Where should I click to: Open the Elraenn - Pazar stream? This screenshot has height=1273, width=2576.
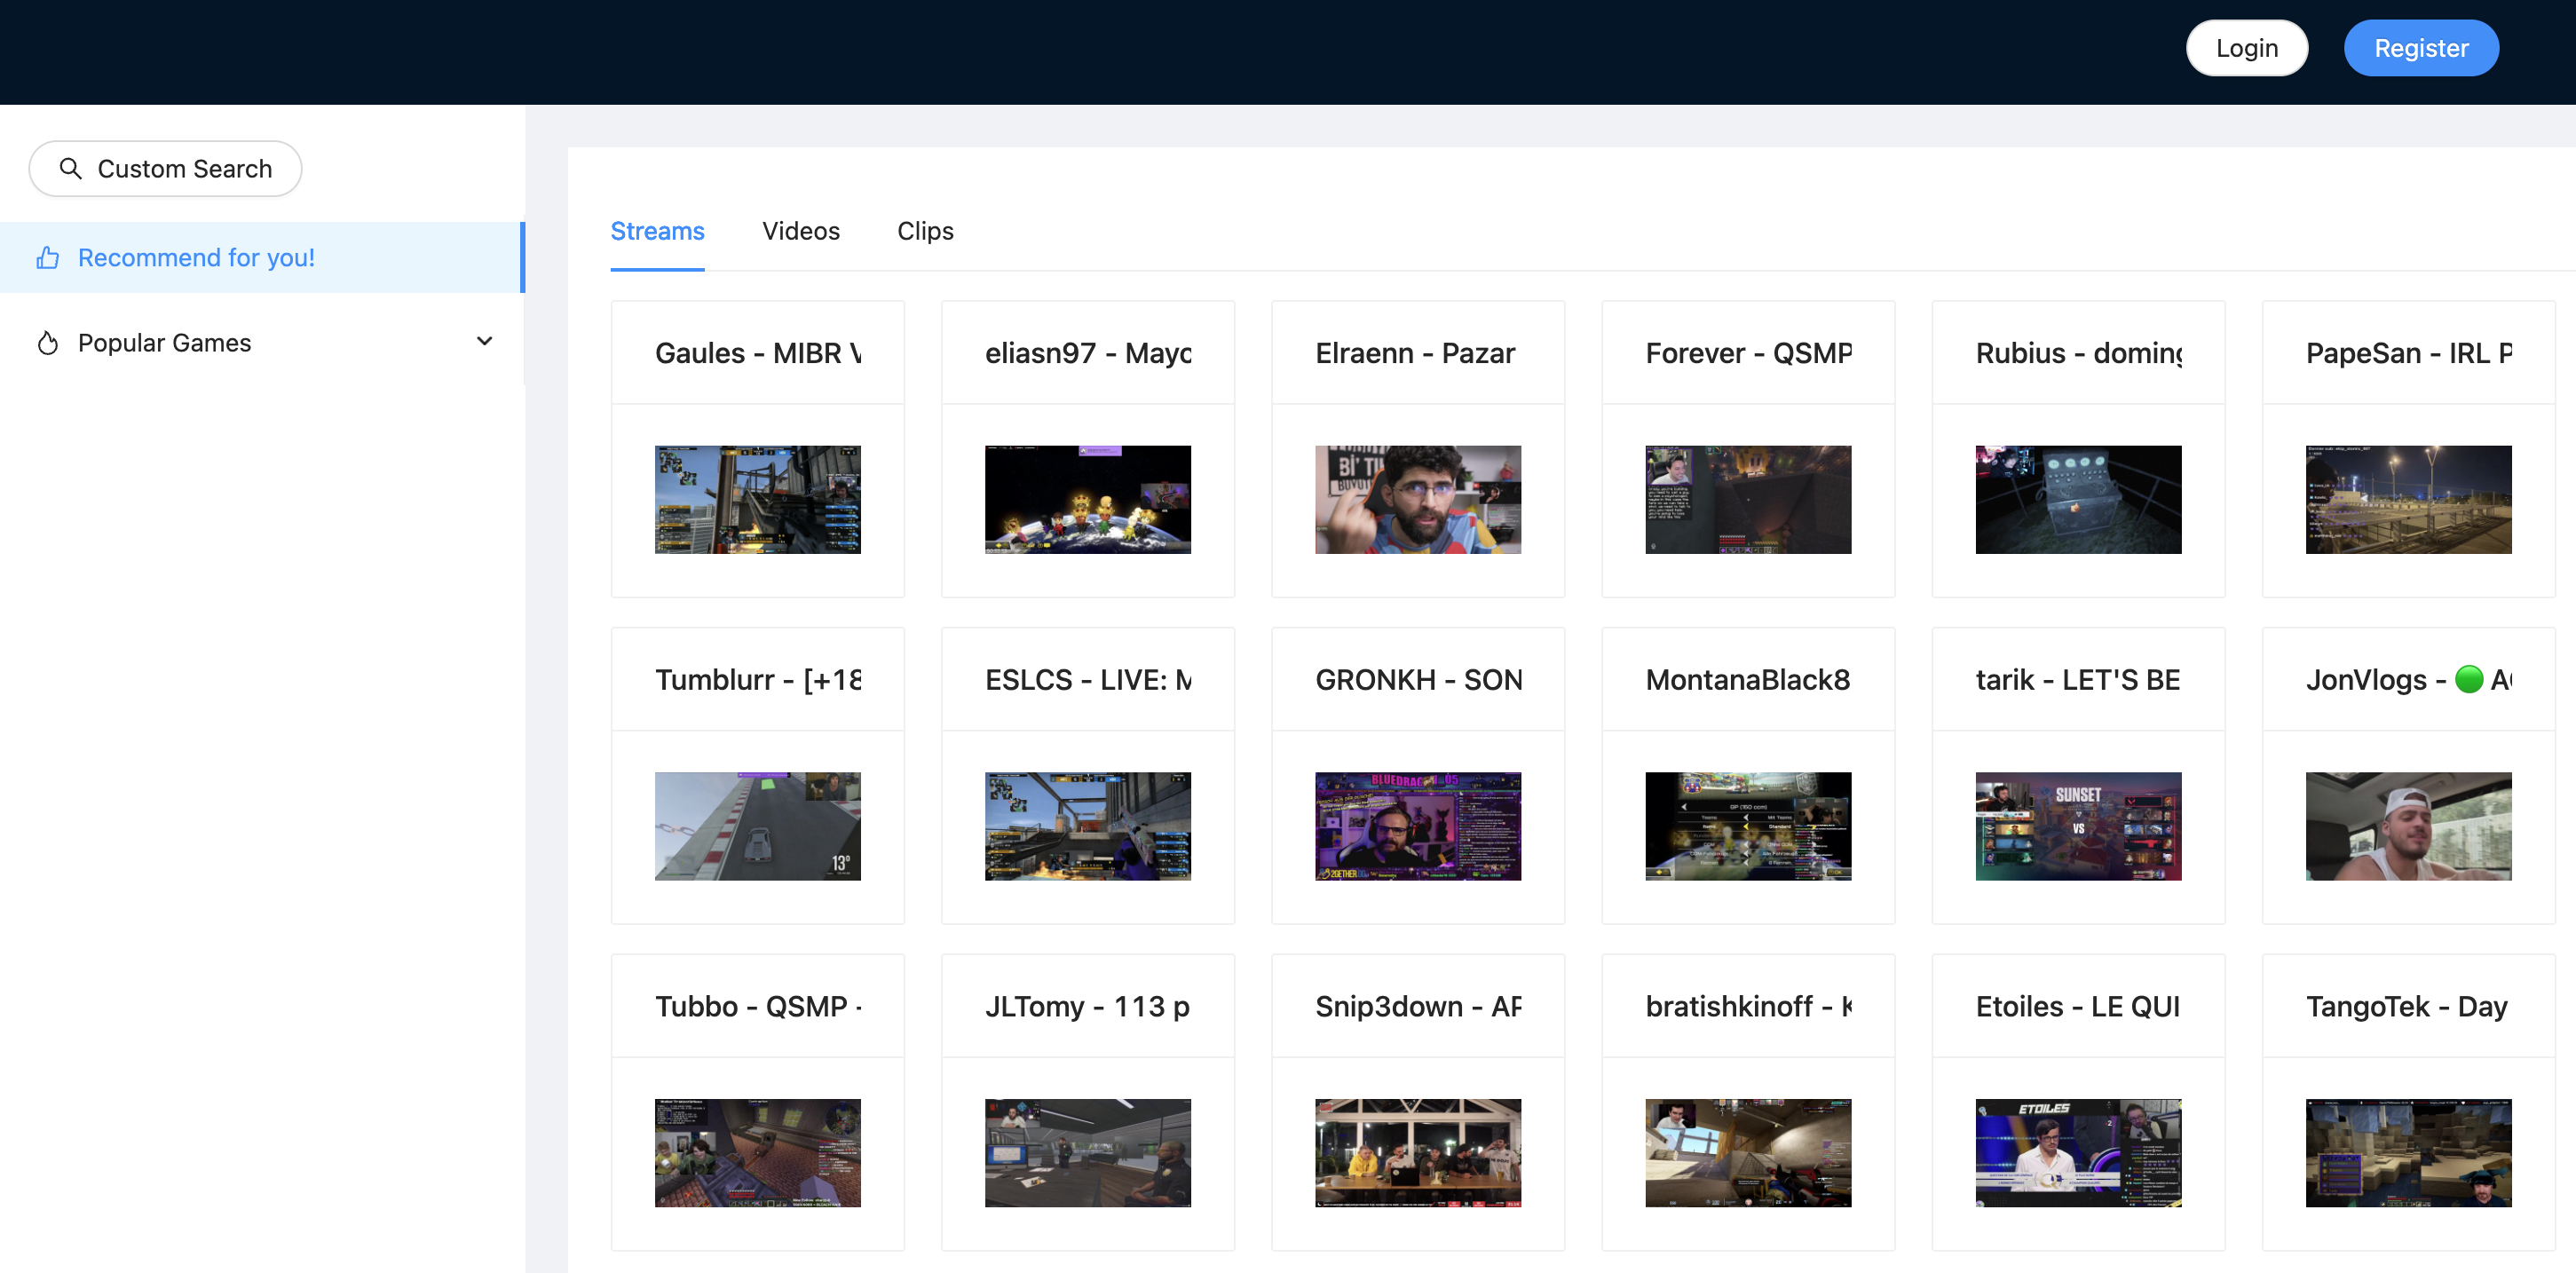point(1416,352)
